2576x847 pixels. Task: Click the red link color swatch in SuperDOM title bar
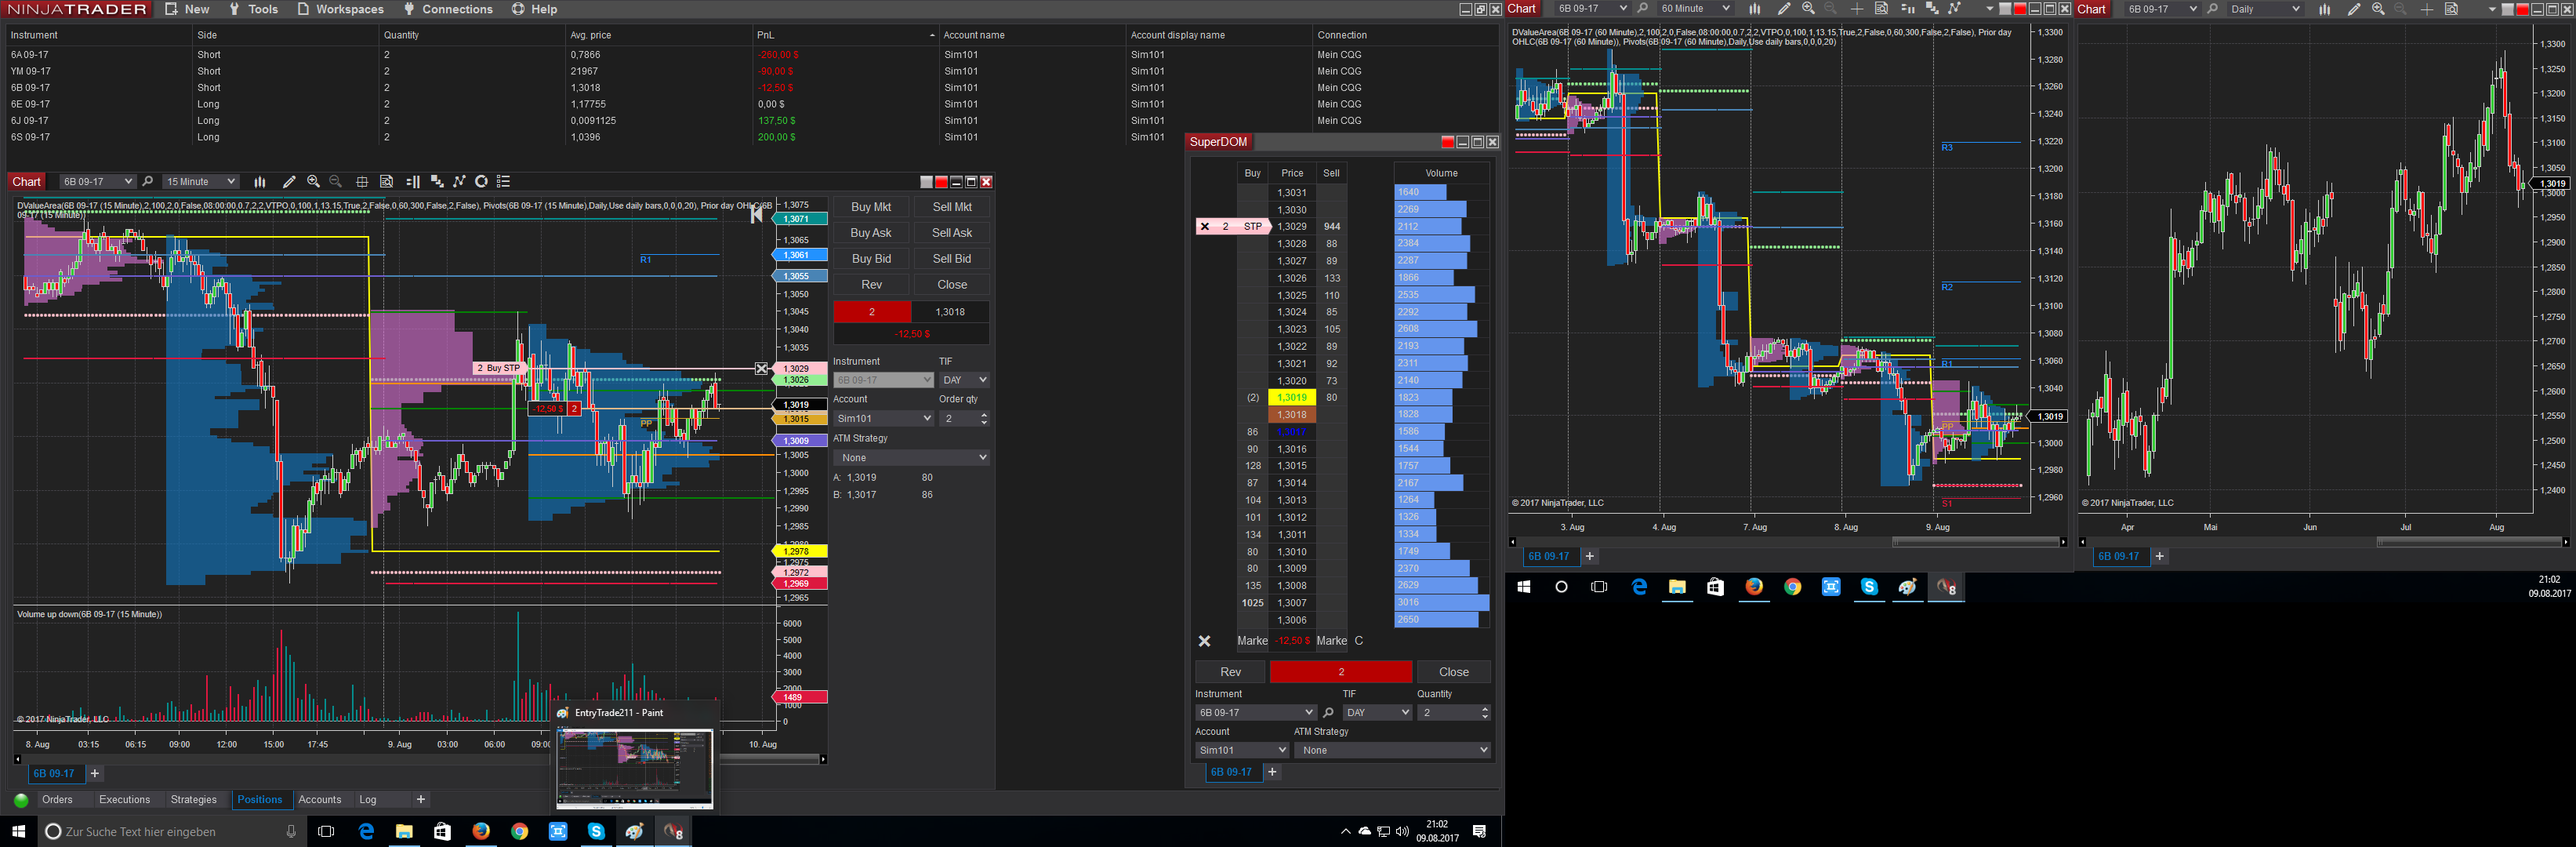(1448, 142)
